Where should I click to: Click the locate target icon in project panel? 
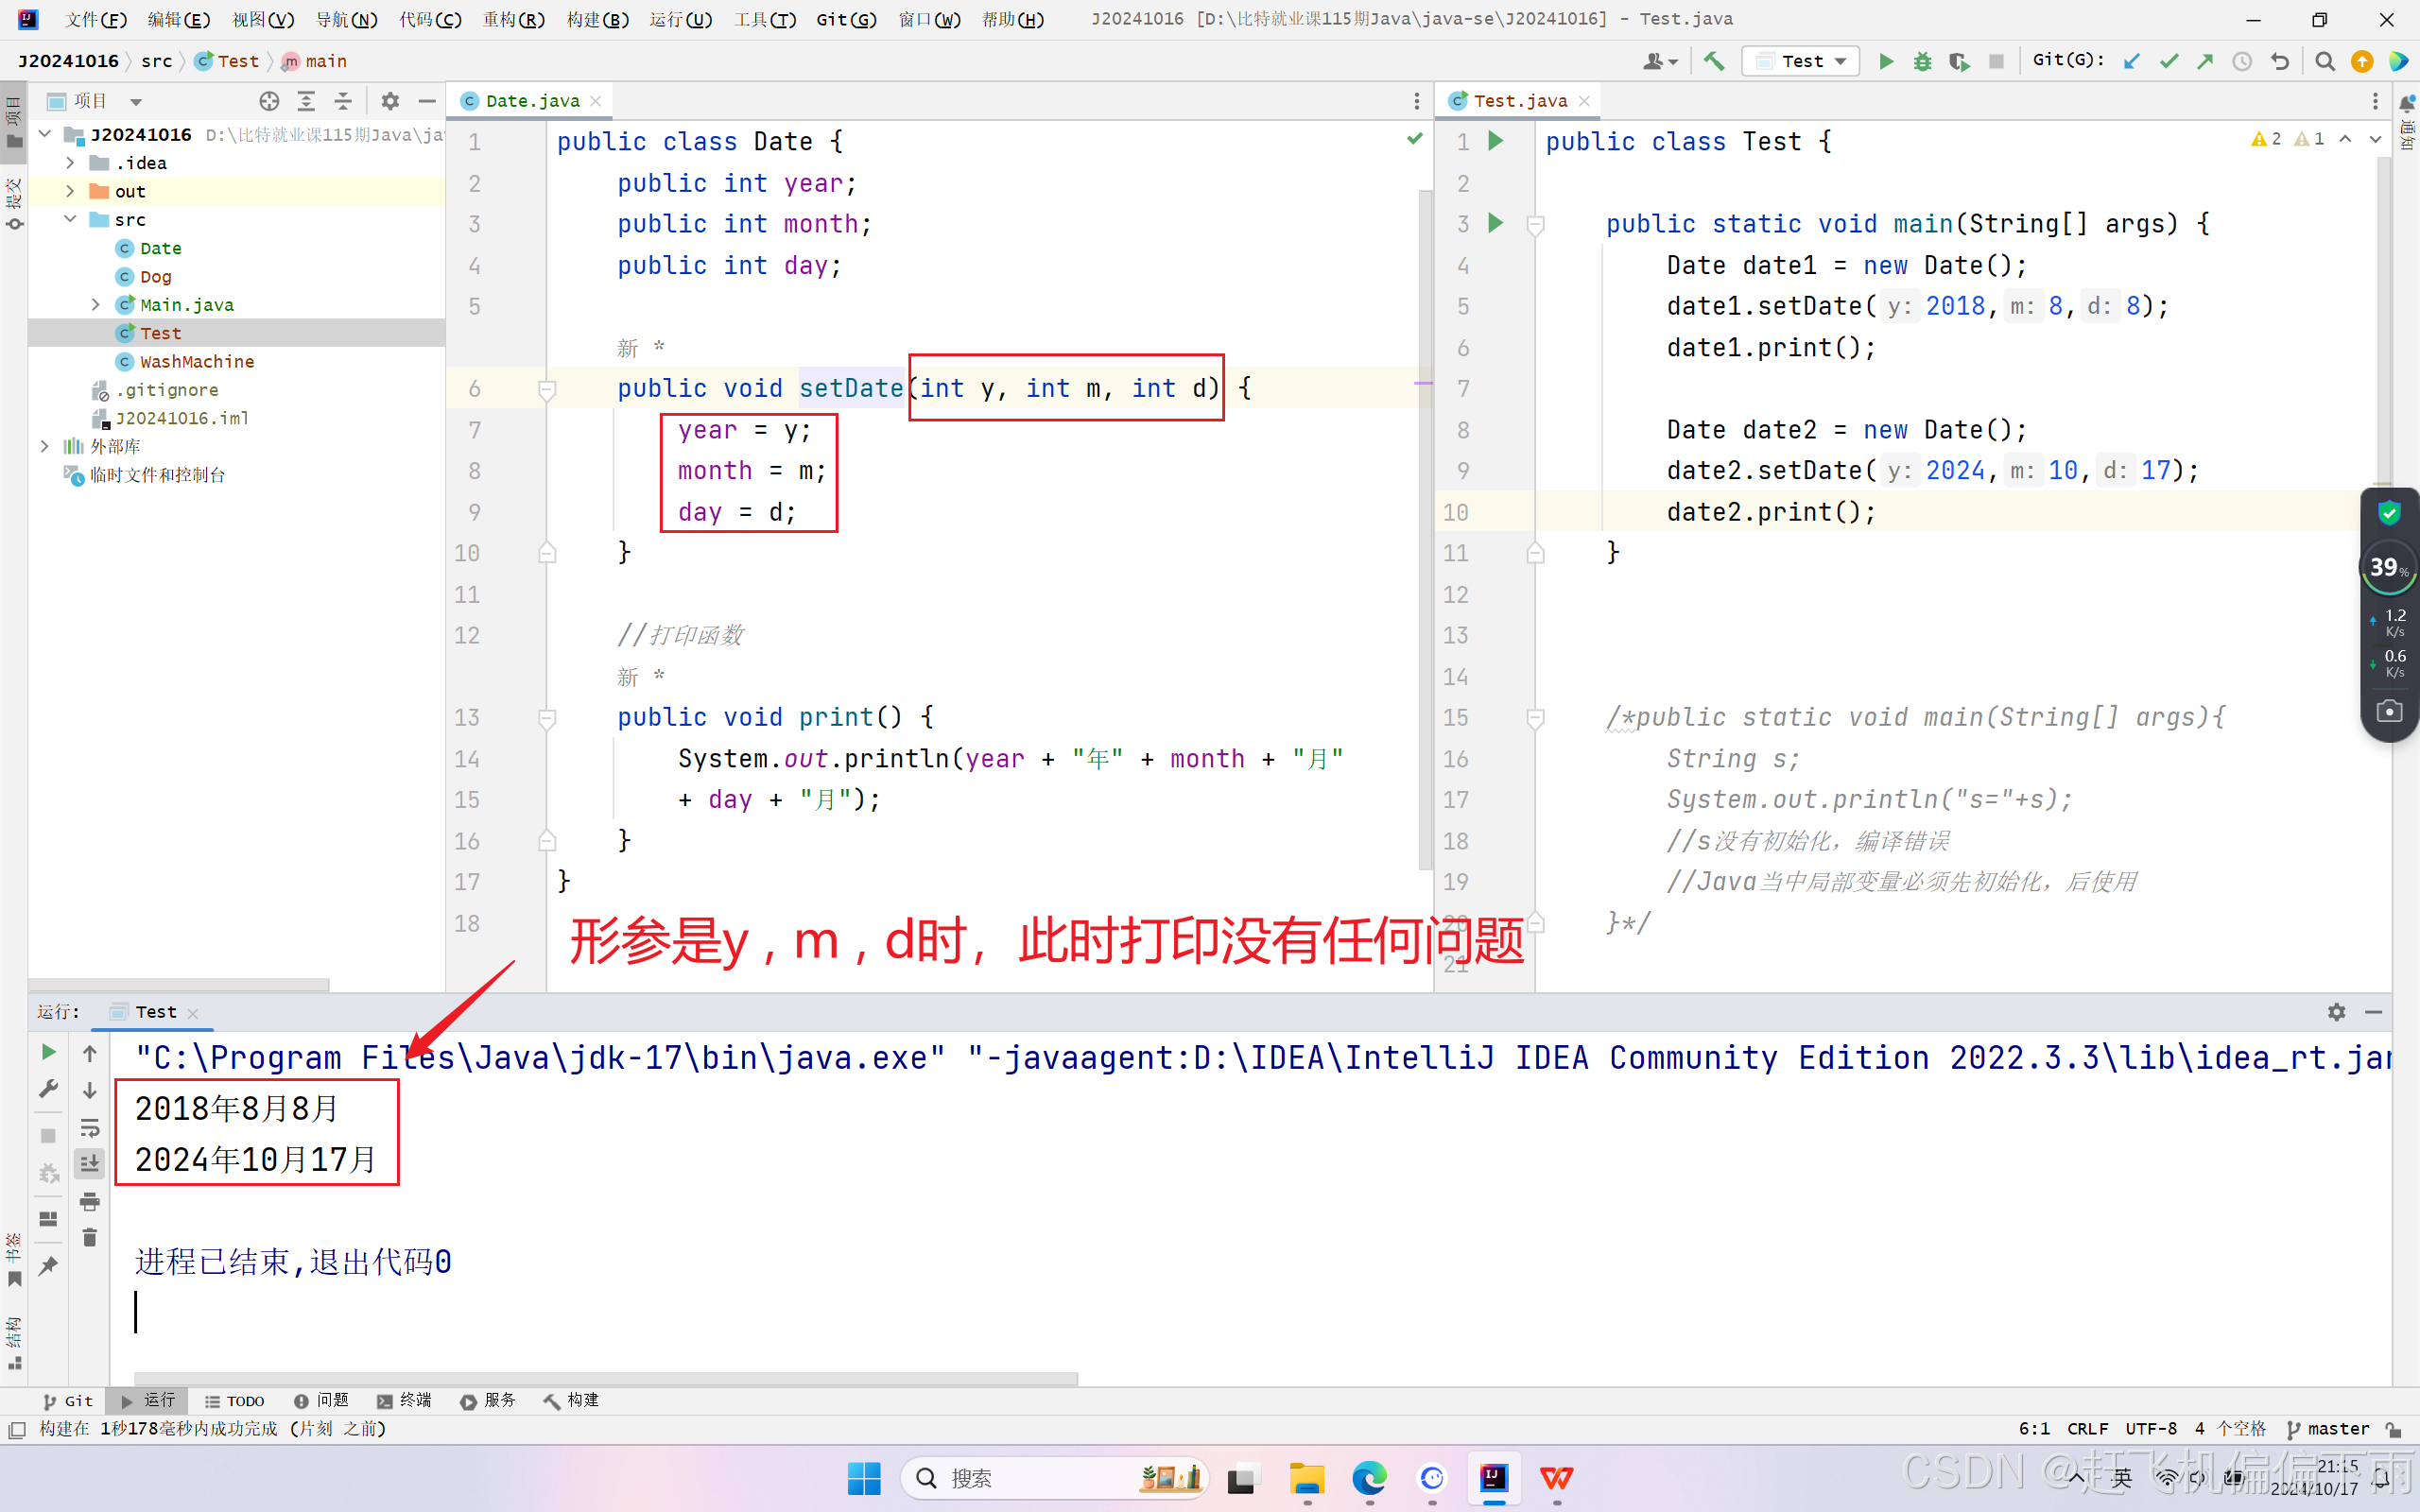269,101
